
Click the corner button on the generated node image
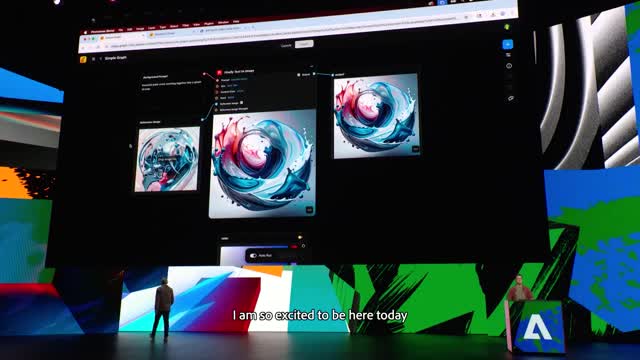(x=309, y=210)
